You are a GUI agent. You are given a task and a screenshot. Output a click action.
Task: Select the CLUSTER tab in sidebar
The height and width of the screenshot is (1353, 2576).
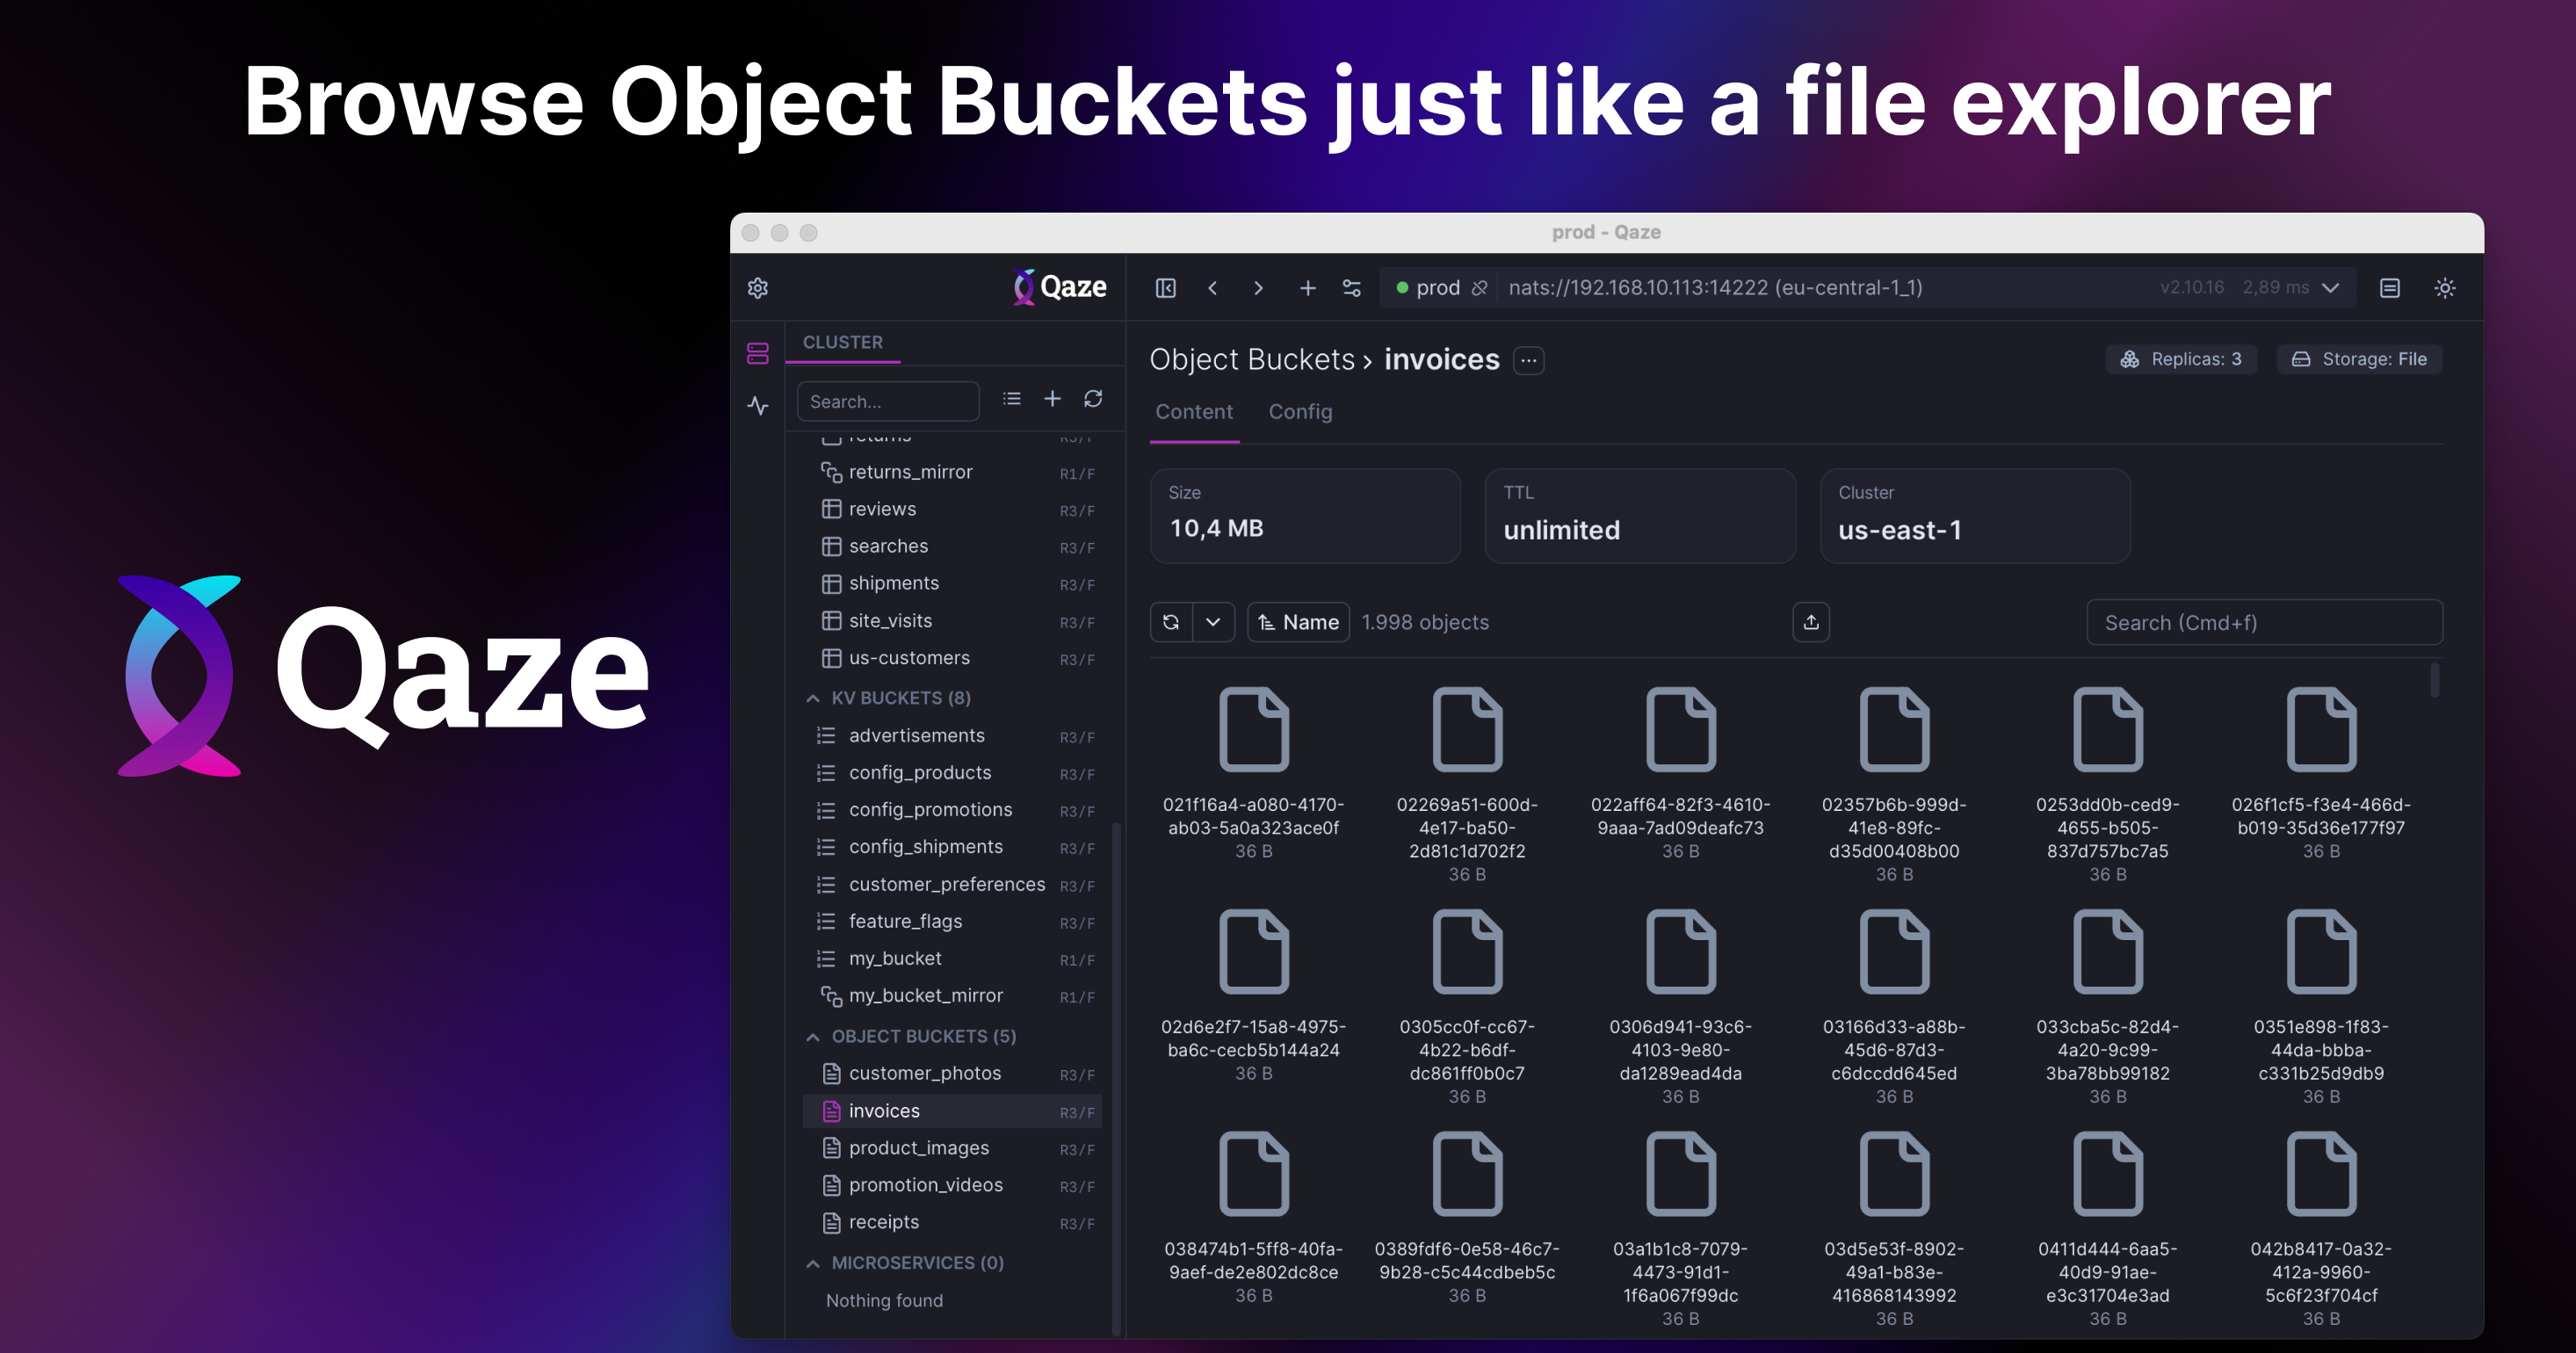coord(843,342)
